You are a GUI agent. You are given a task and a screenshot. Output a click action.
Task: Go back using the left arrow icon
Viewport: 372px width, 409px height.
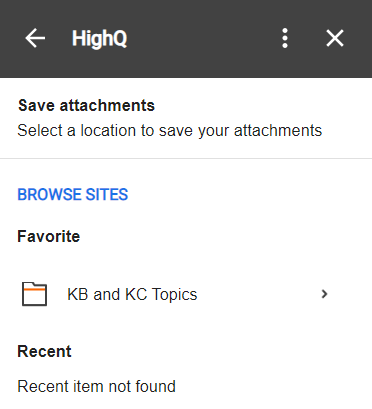click(35, 38)
